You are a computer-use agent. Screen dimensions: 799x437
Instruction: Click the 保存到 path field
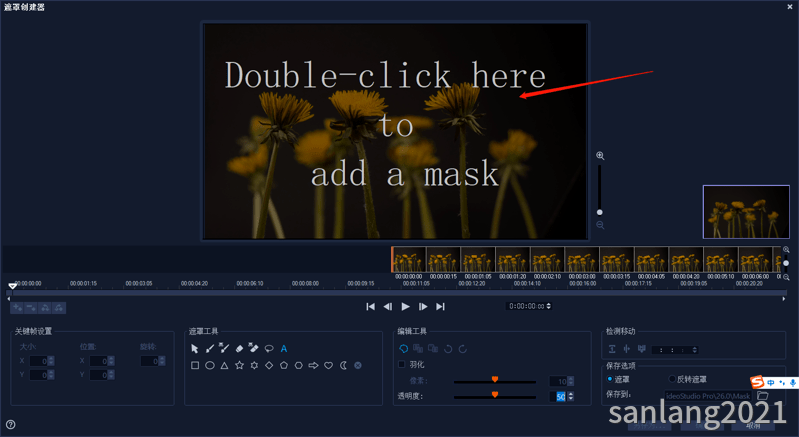click(708, 396)
